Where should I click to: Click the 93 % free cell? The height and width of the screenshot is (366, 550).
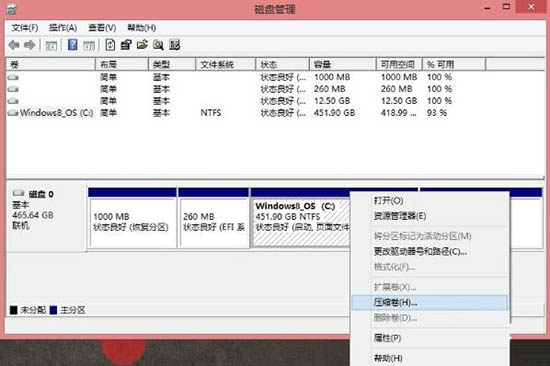[x=437, y=113]
